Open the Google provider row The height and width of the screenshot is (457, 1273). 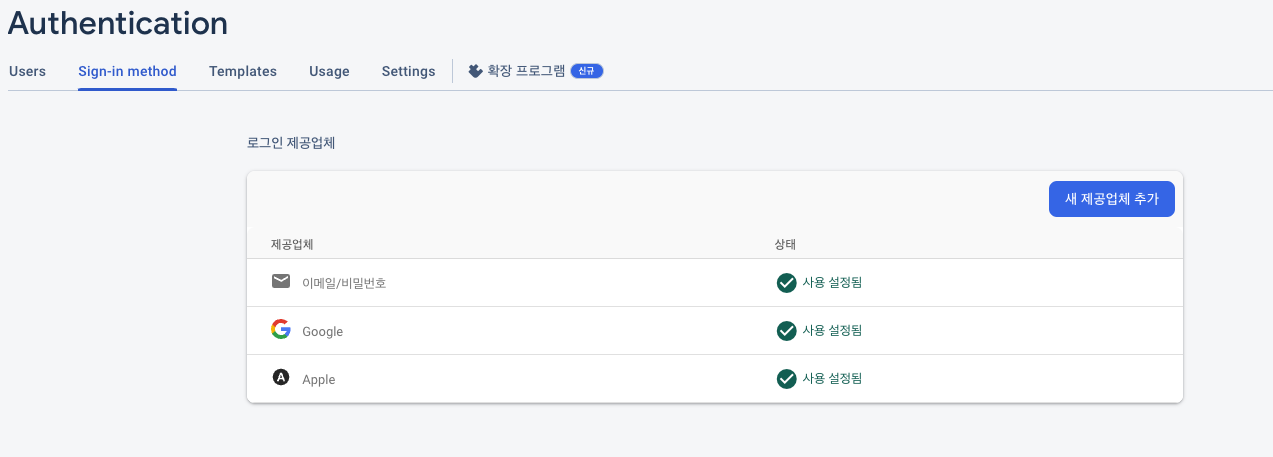(x=715, y=331)
